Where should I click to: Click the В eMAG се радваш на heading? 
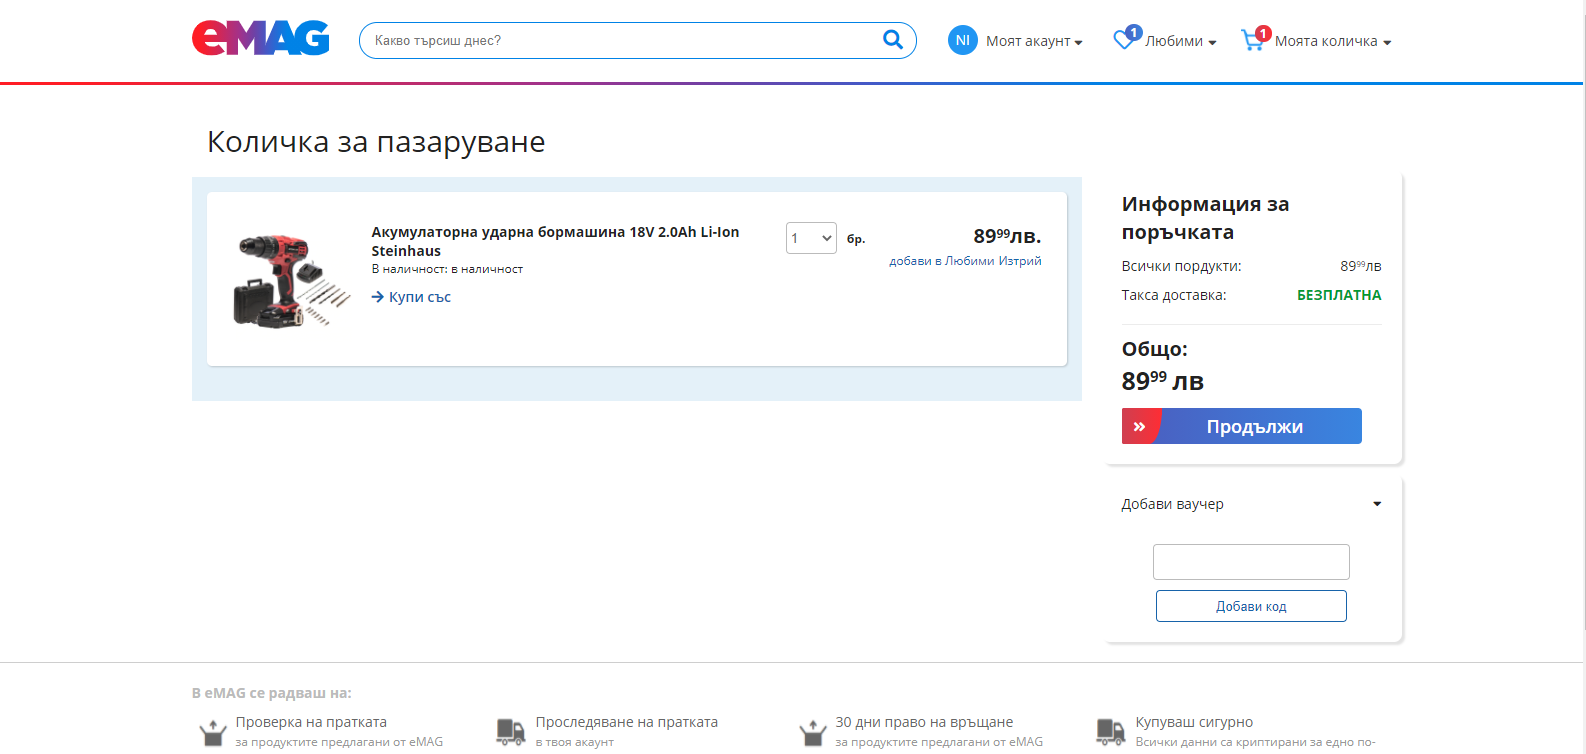coord(272,693)
